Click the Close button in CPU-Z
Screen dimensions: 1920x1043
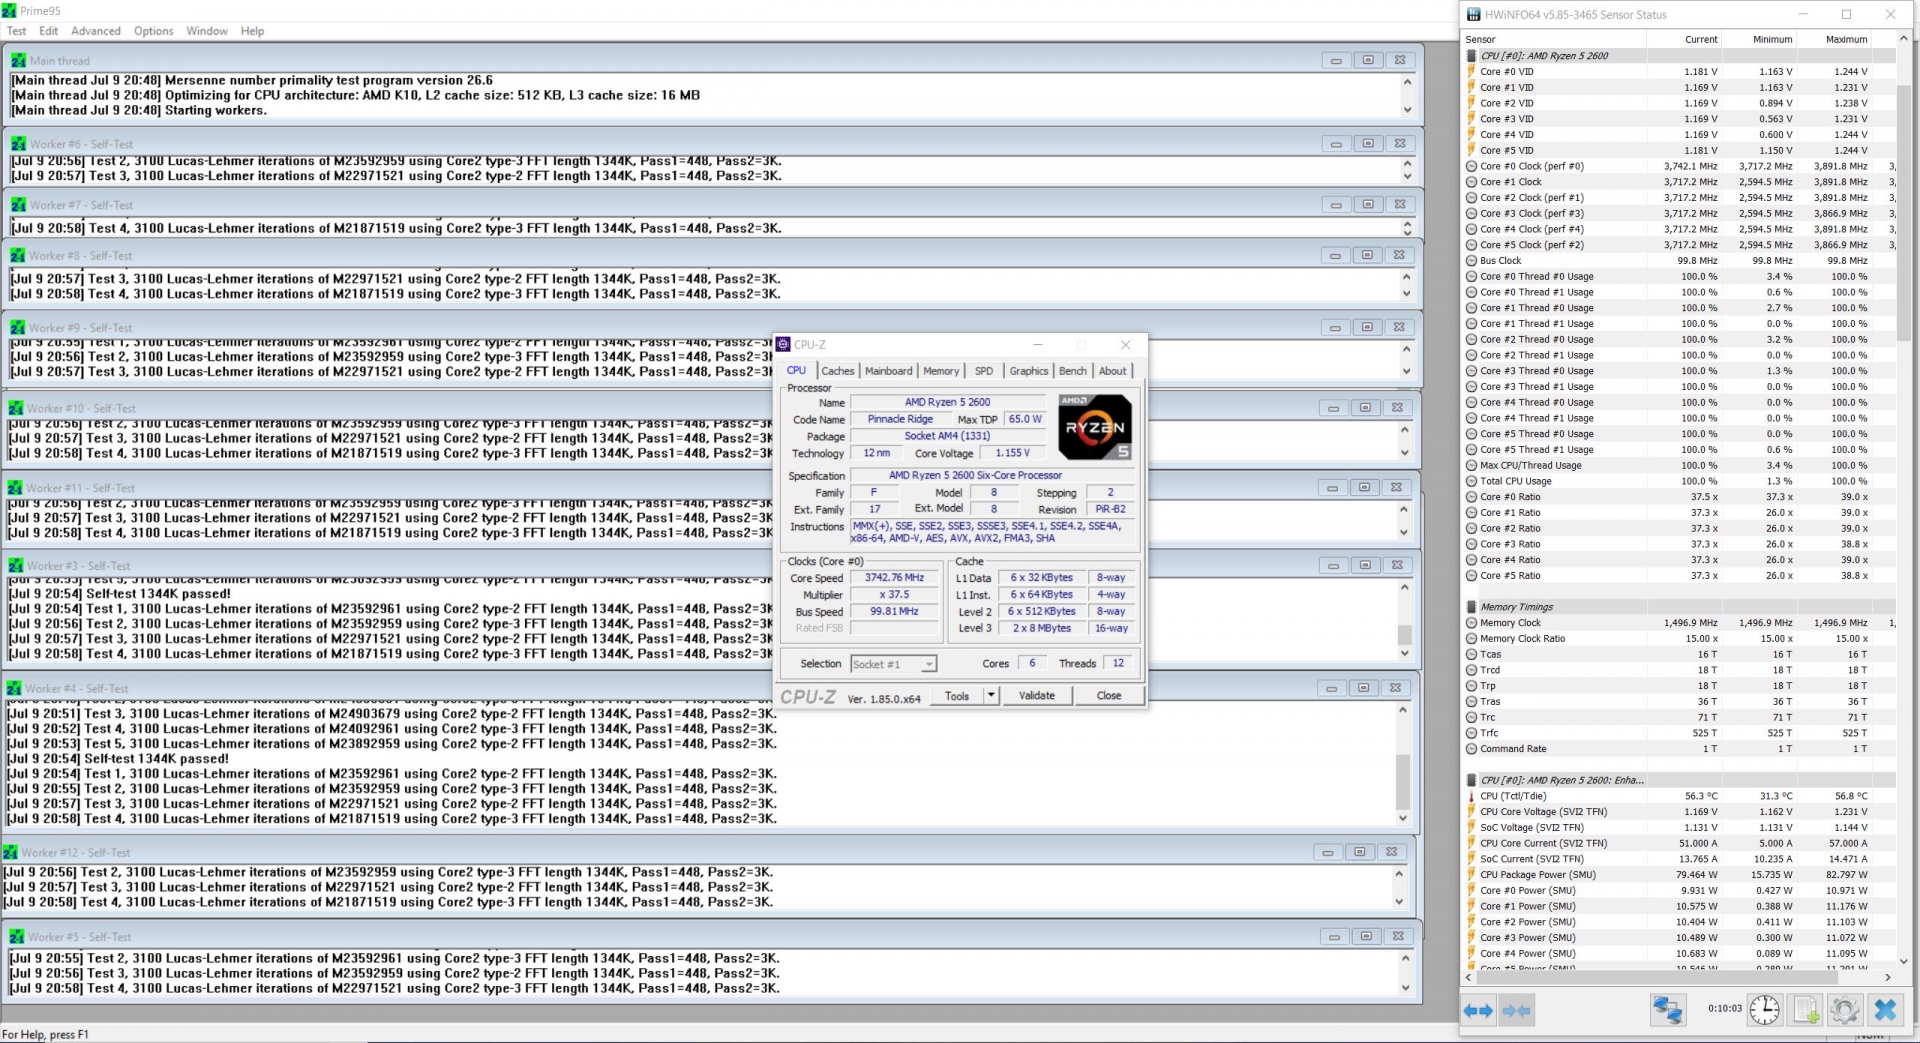(1109, 695)
